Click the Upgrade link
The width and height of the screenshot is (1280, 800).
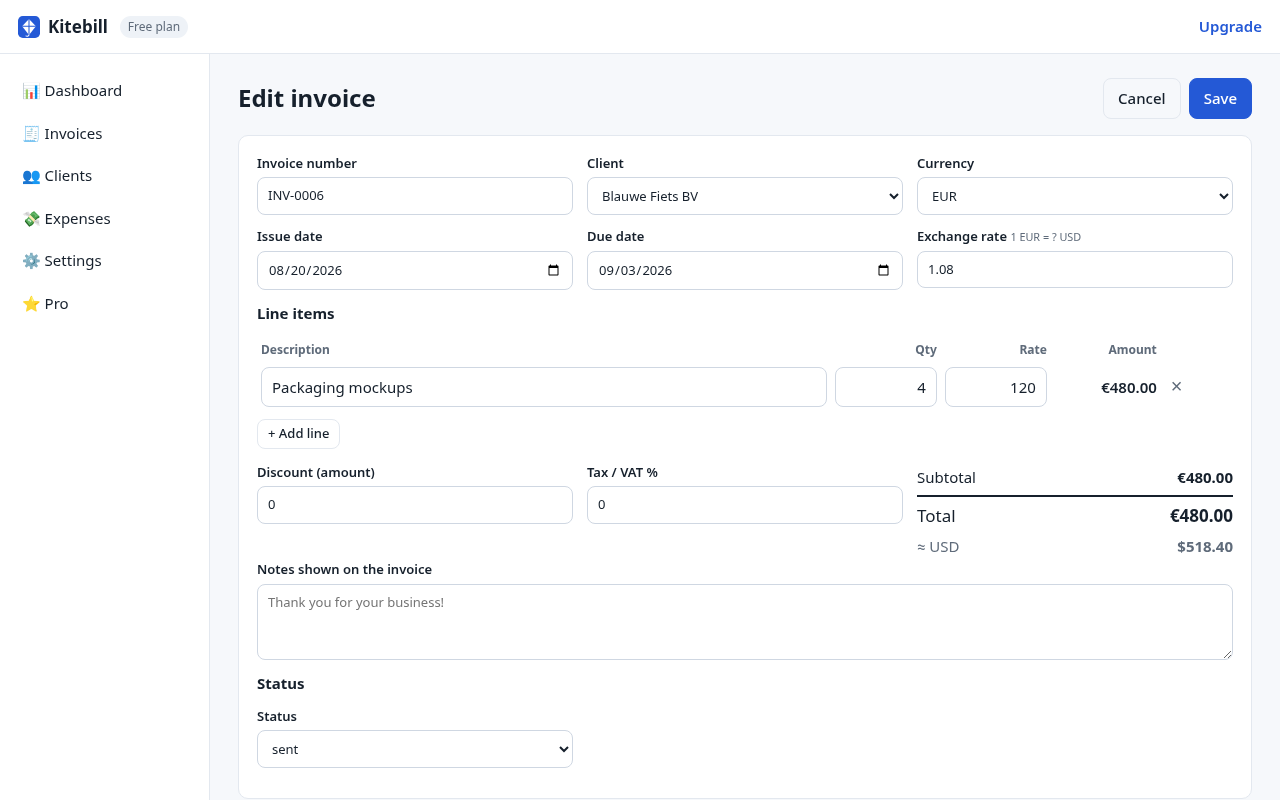point(1230,27)
